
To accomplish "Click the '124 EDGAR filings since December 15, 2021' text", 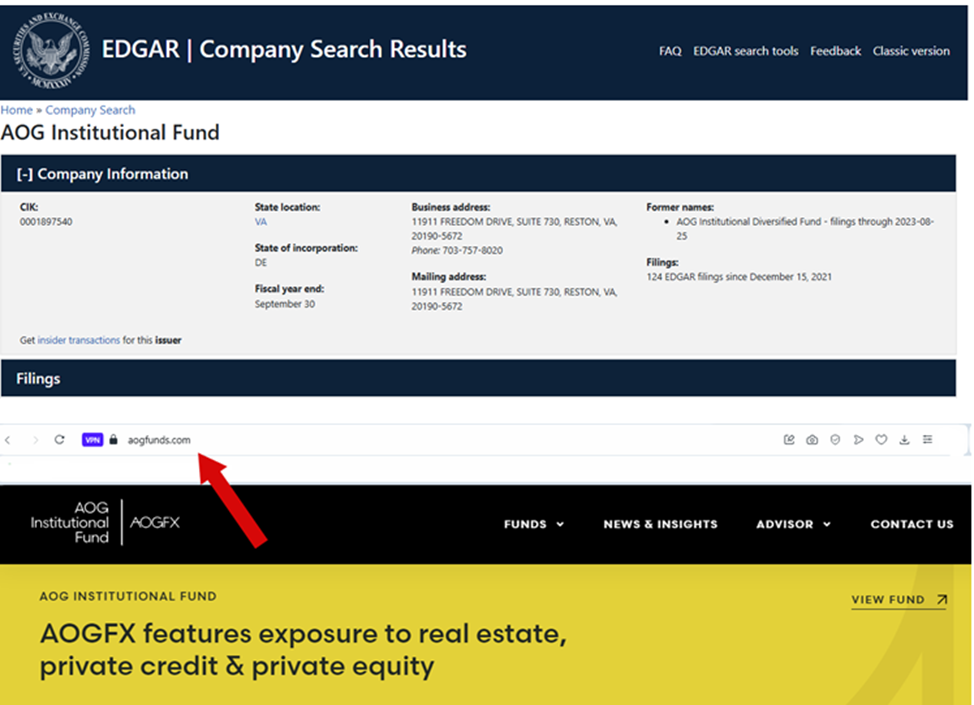I will (739, 277).
